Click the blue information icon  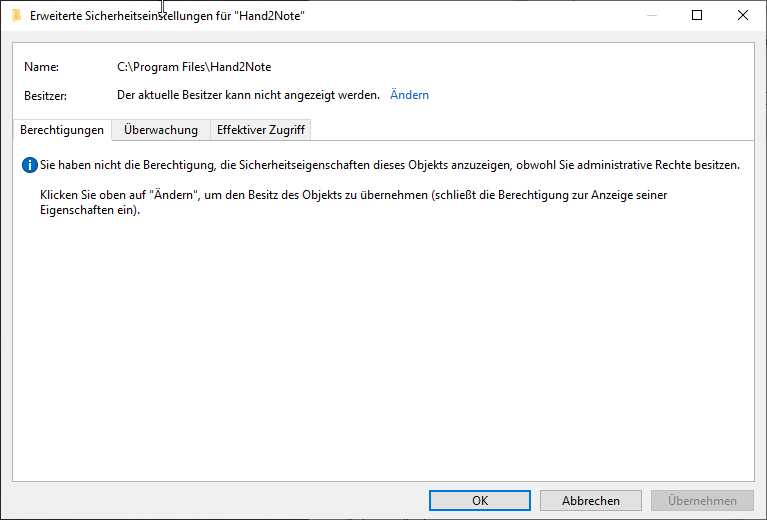30,165
